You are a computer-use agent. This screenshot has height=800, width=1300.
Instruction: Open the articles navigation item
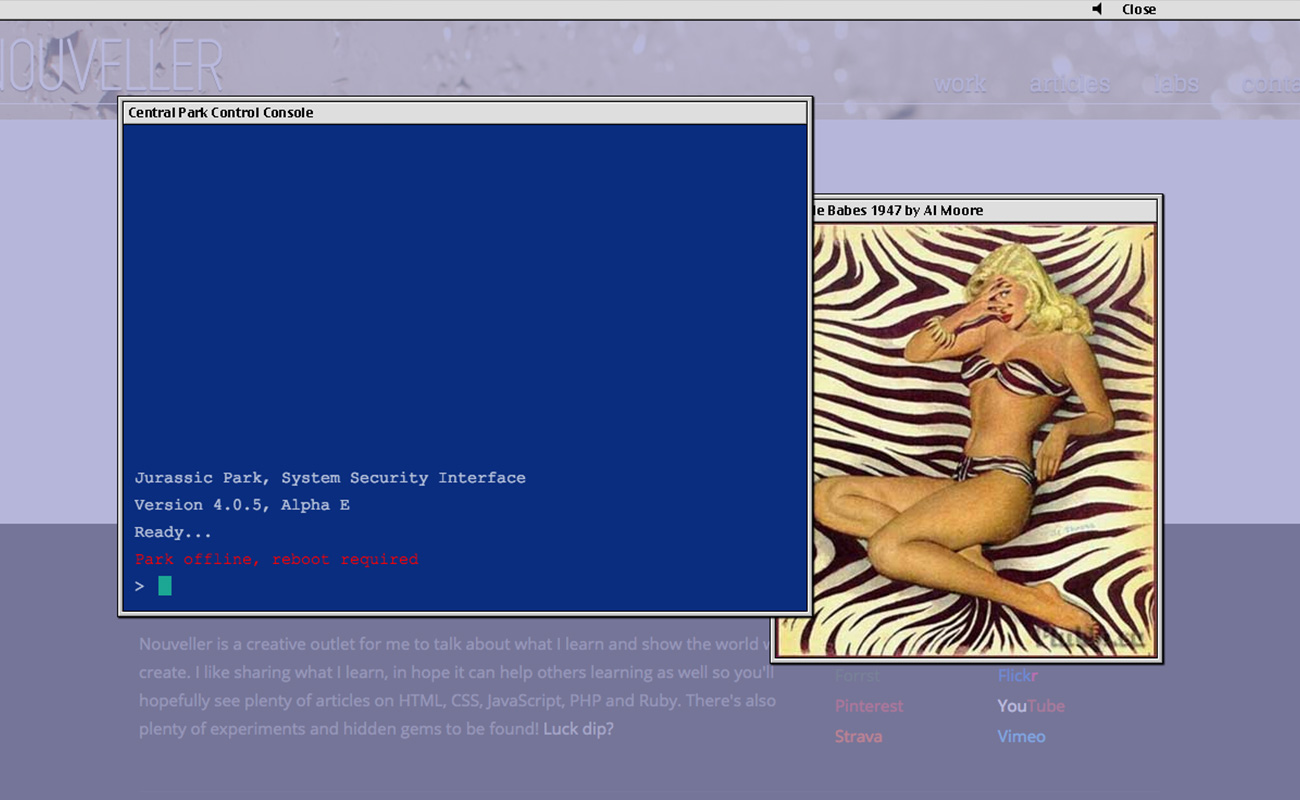tap(1069, 84)
